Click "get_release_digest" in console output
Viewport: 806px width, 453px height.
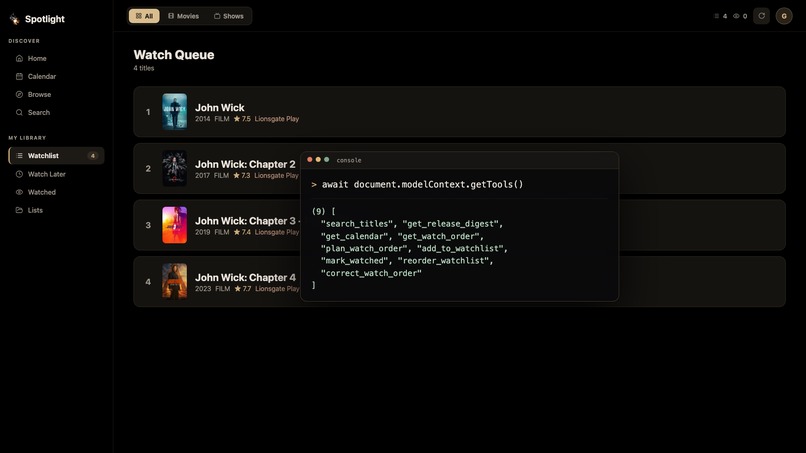tap(450, 224)
